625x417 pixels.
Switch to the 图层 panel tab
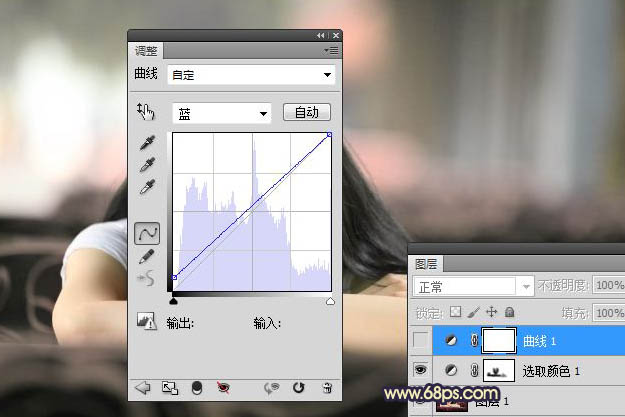point(426,264)
